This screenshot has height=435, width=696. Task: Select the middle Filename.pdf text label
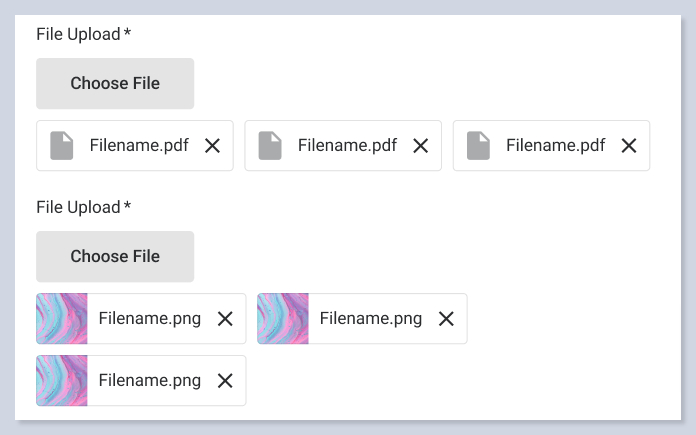click(x=347, y=146)
